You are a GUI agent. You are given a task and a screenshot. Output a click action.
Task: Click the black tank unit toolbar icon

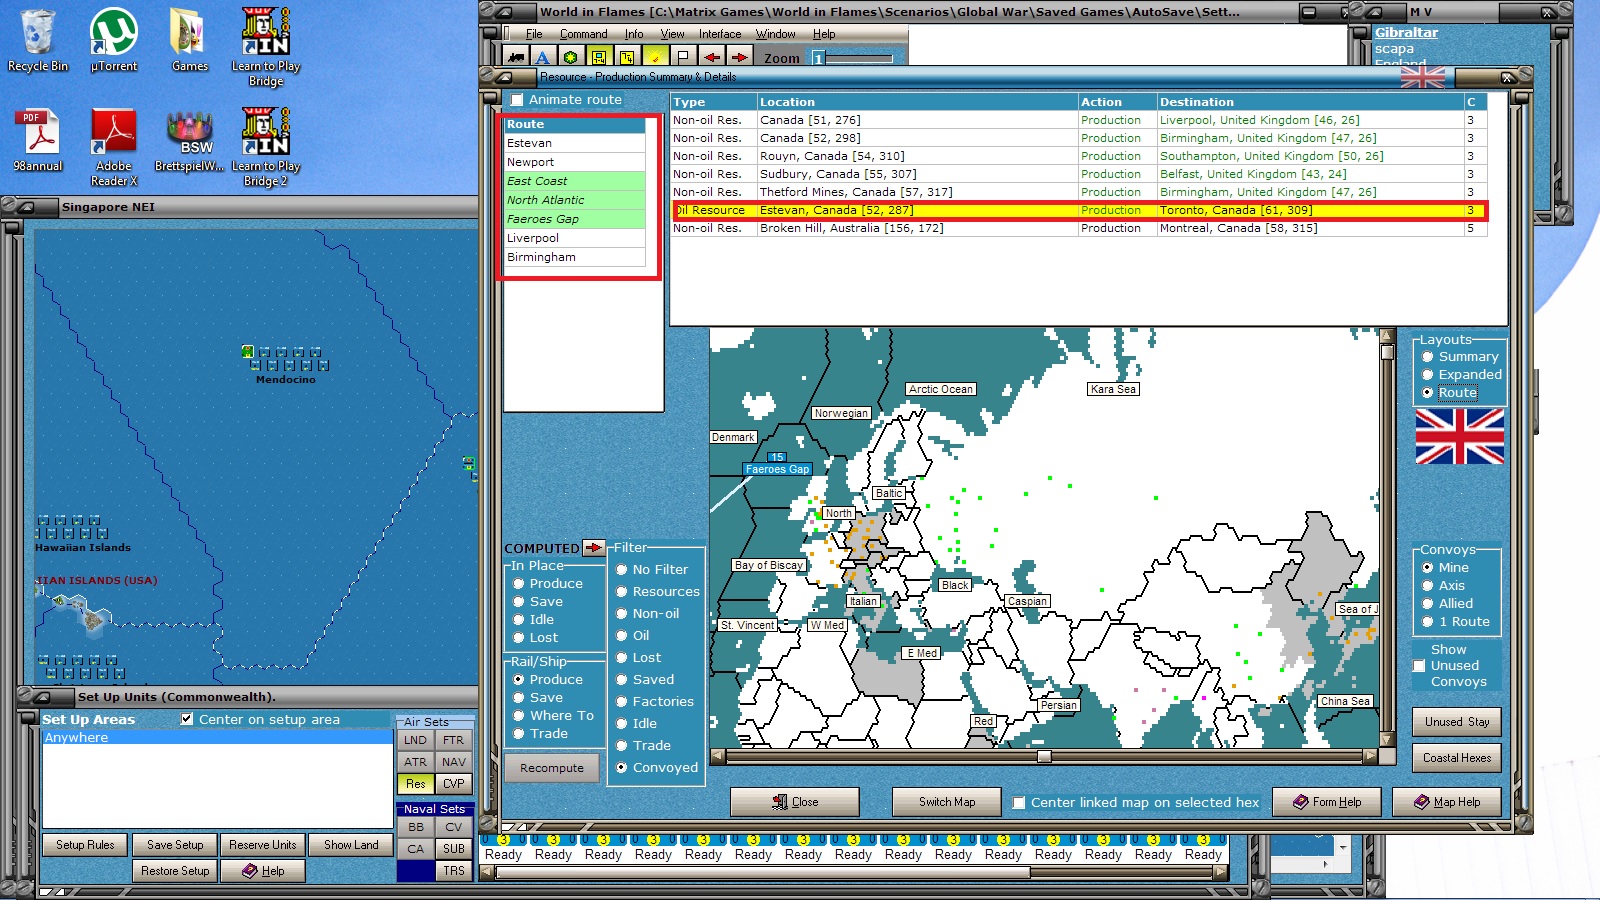516,58
